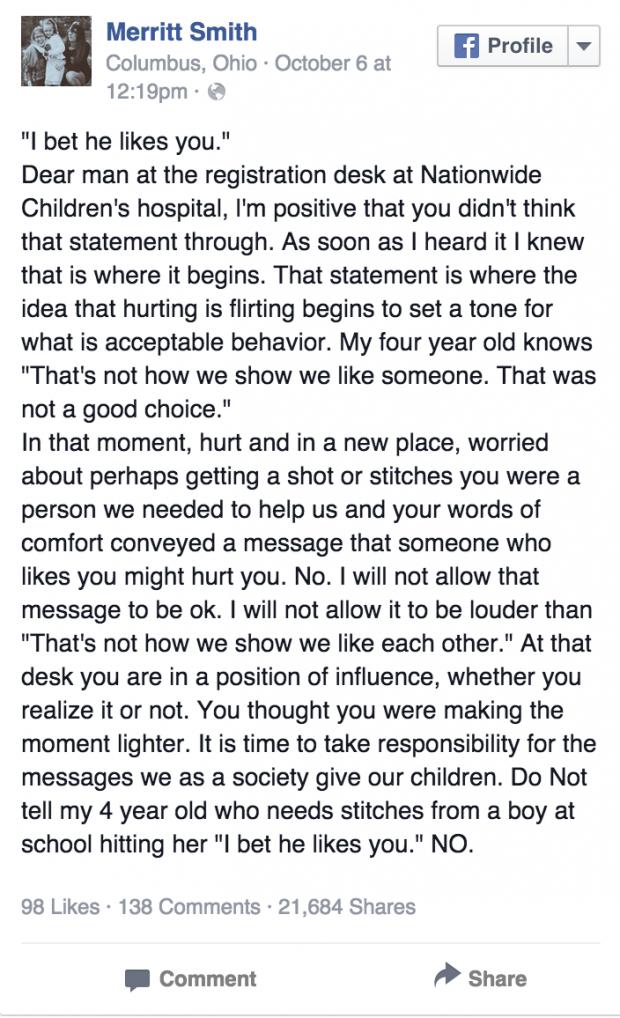
Task: View the 98 Likes list
Action: pos(60,907)
